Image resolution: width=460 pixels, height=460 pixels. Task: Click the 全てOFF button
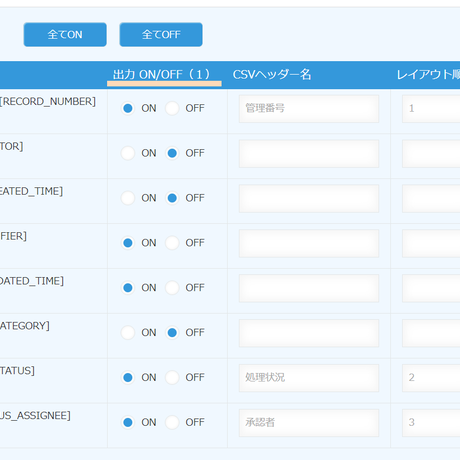coord(161,35)
